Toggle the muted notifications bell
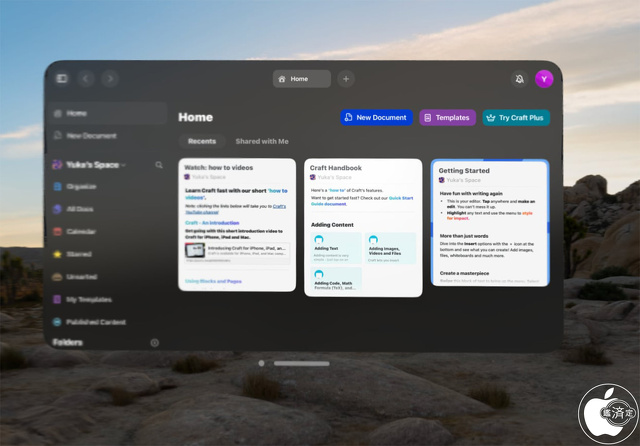Screen dimensions: 640x446 519,79
